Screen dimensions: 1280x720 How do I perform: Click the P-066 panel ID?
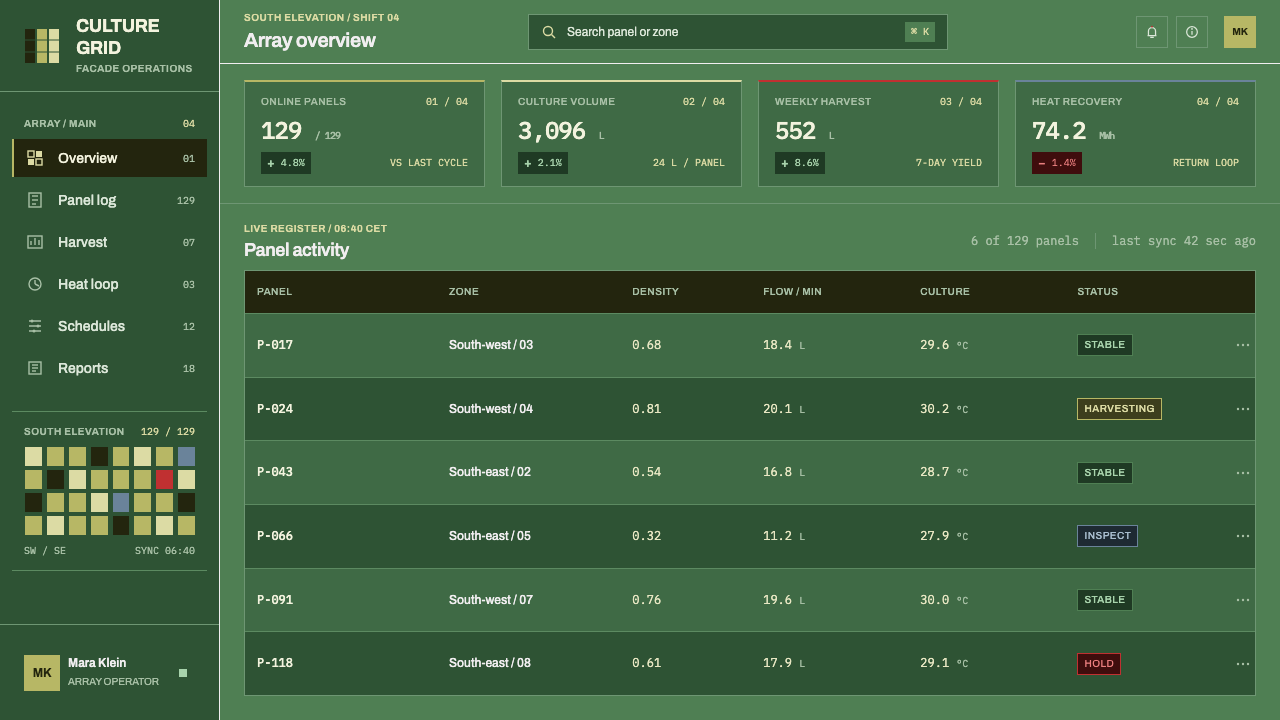pyautogui.click(x=275, y=536)
